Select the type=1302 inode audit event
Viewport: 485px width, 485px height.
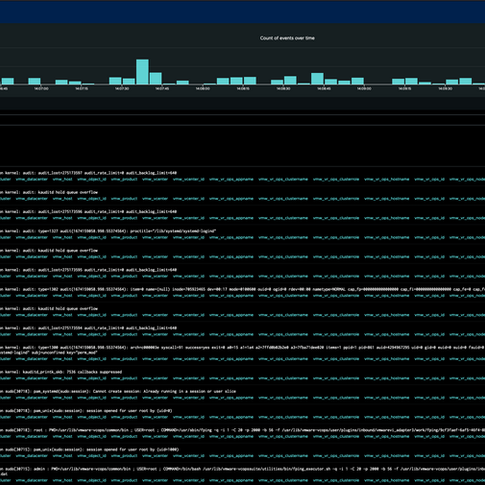(242, 289)
